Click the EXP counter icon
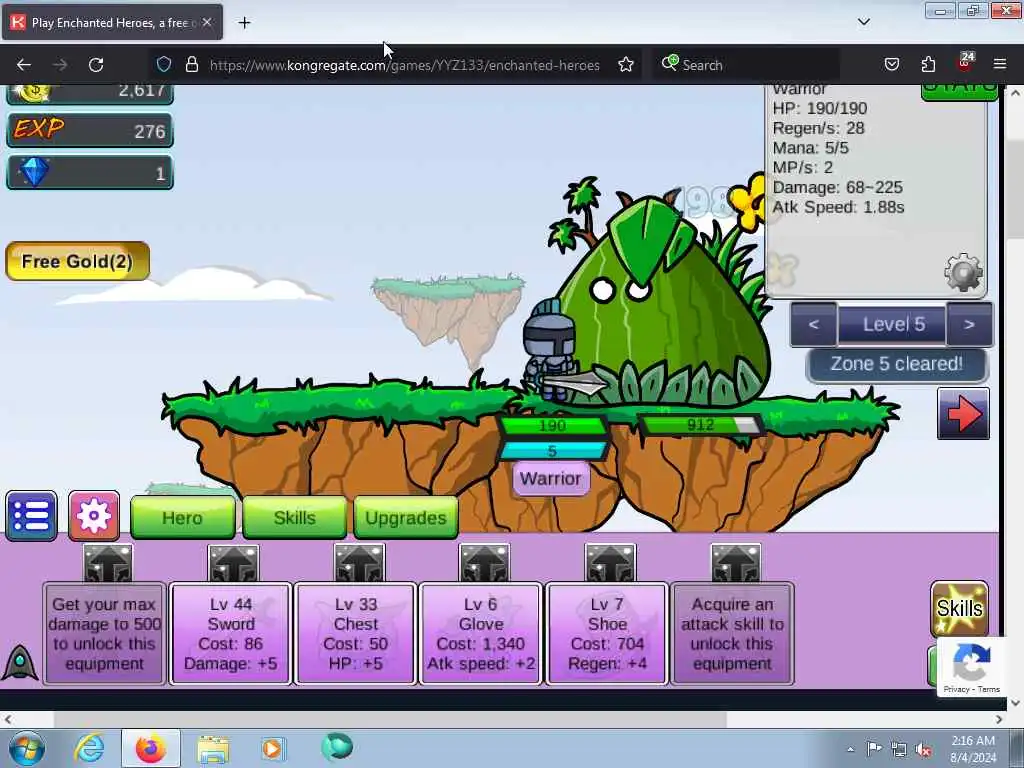The image size is (1024, 768). click(39, 129)
